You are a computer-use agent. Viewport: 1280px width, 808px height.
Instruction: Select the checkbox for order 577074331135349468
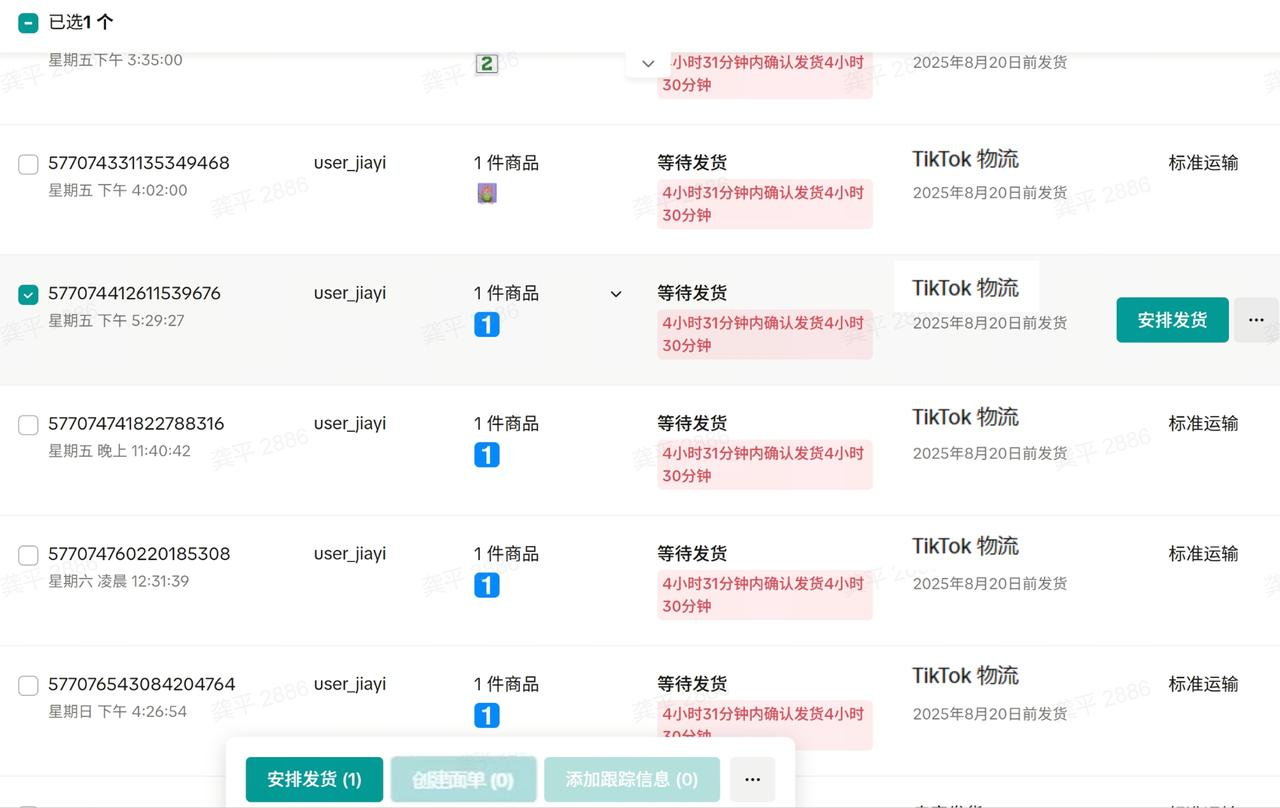point(28,164)
